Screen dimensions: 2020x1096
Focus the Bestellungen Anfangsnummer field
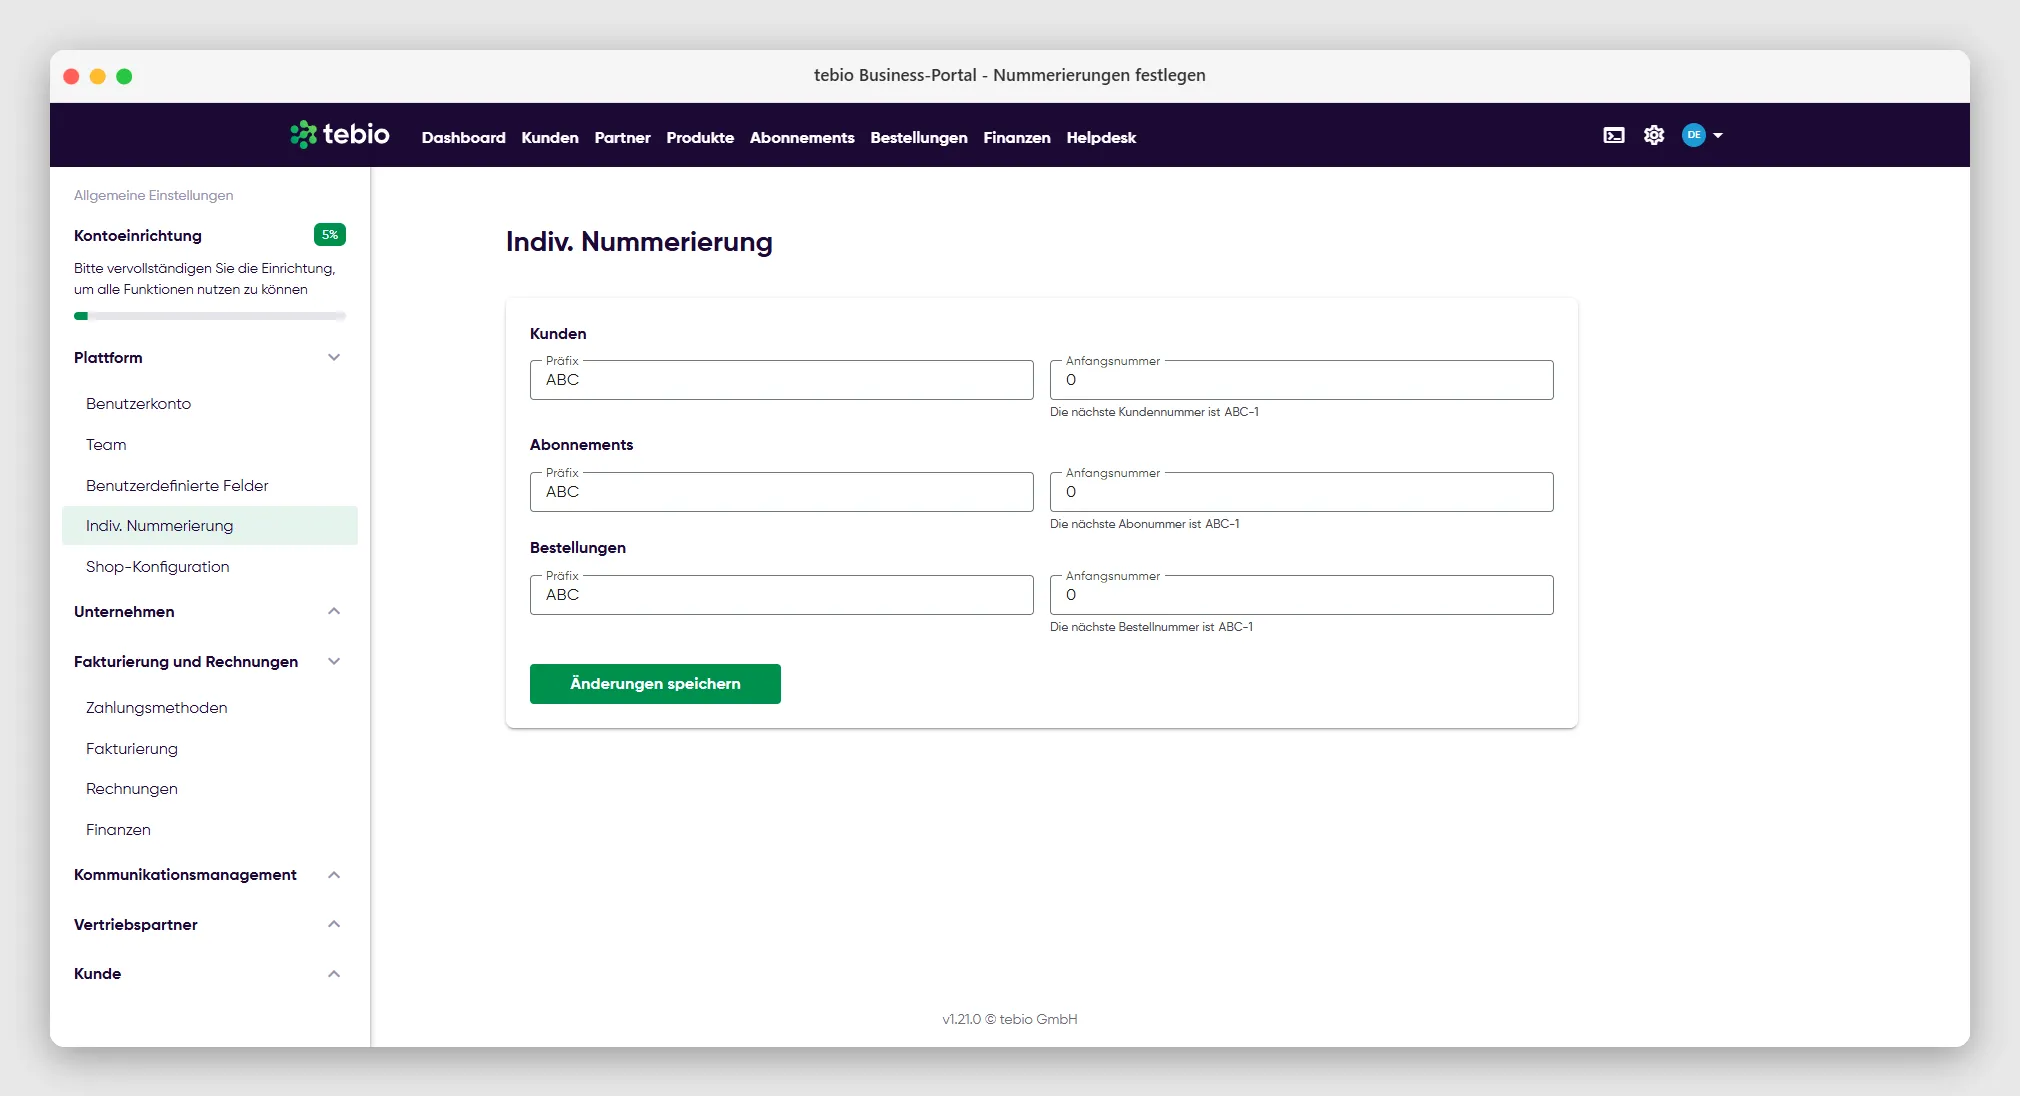coord(1302,595)
